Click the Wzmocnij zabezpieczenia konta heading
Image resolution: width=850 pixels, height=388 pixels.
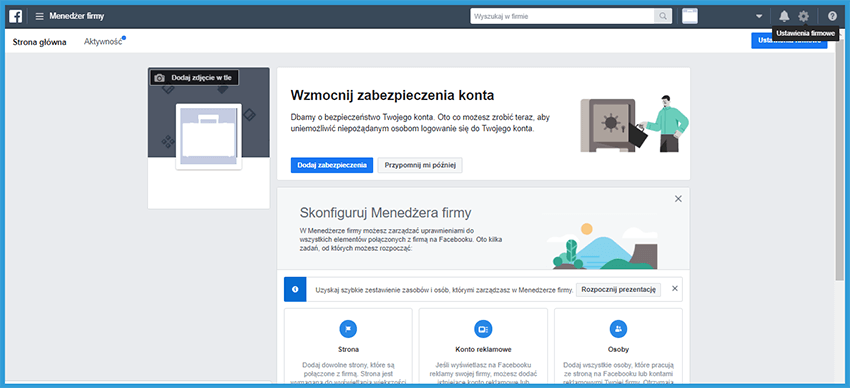(392, 96)
